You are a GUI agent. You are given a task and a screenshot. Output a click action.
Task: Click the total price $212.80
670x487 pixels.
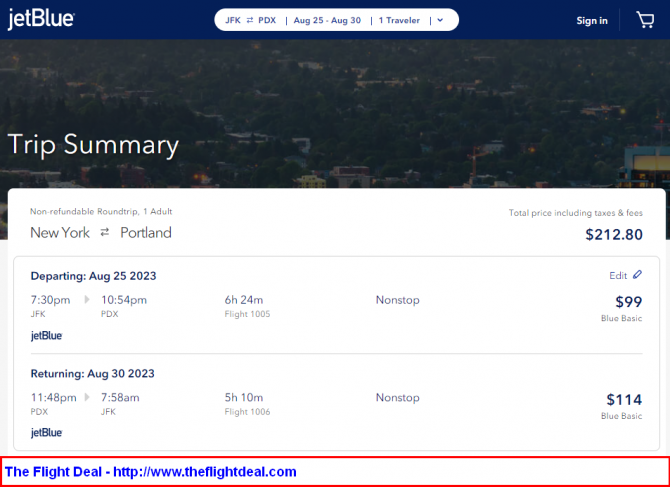(614, 235)
